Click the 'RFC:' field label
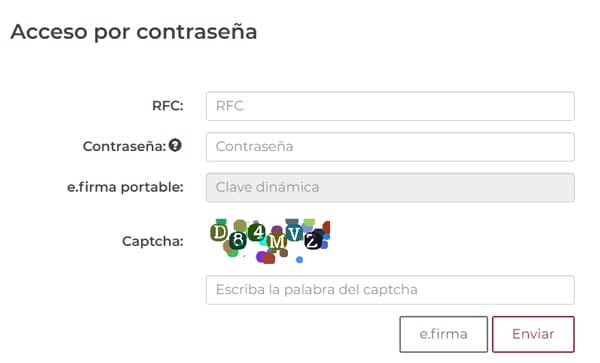This screenshot has height=363, width=600. click(168, 106)
